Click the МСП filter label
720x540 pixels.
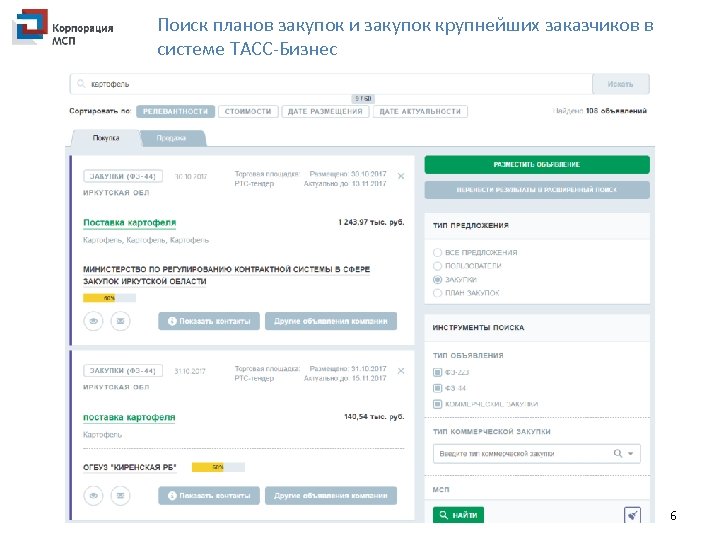(x=441, y=489)
